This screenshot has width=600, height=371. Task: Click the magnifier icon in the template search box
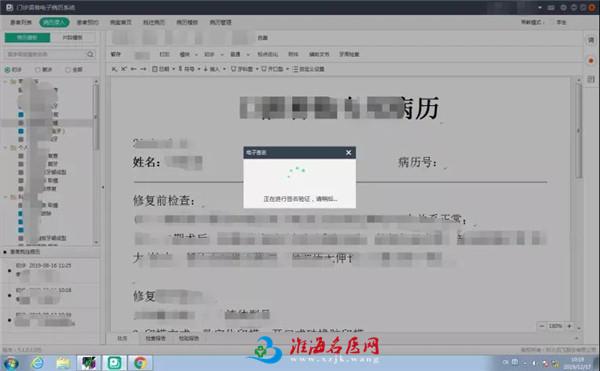pyautogui.click(x=90, y=54)
